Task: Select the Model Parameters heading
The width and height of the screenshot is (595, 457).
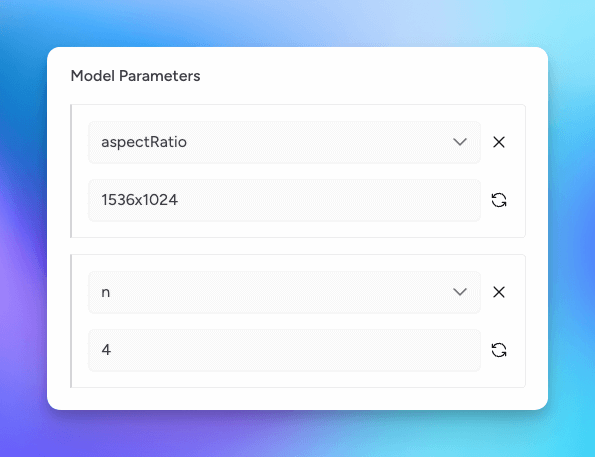Action: pyautogui.click(x=135, y=76)
